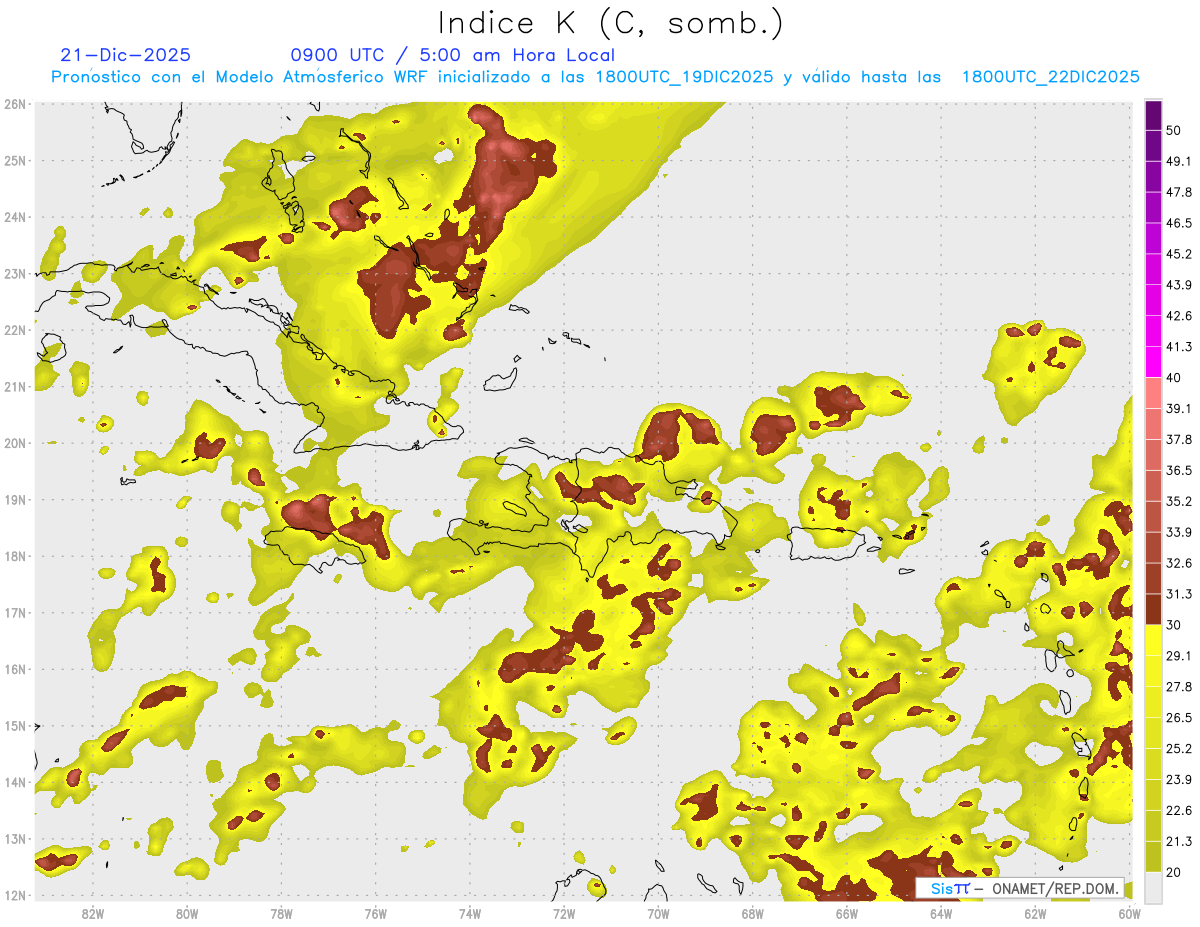Click colorbar value label "37.8"

click(1179, 439)
